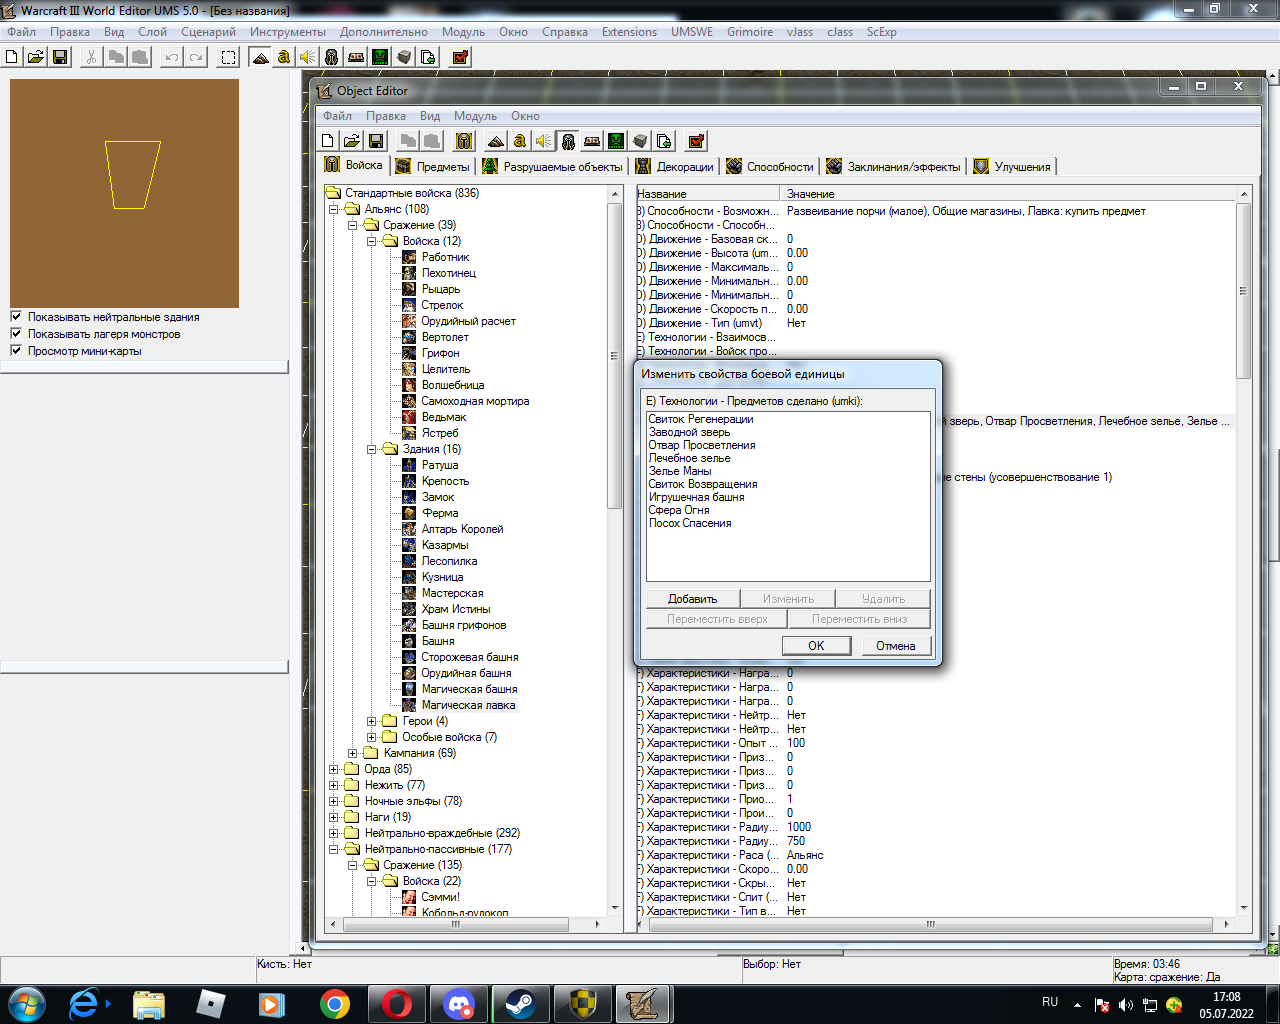Screen dimensions: 1280x1024
Task: Open Import Manager from main toolbar
Action: (428, 57)
